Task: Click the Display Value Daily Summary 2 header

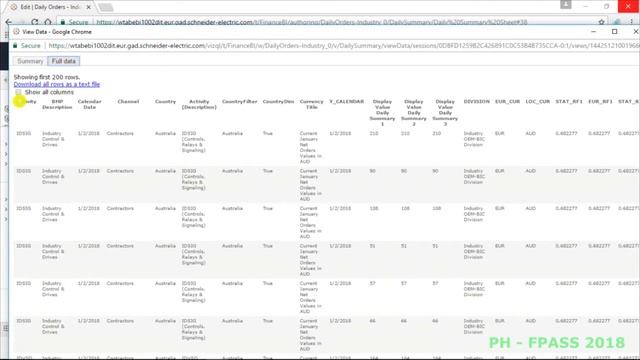Action: [414, 113]
